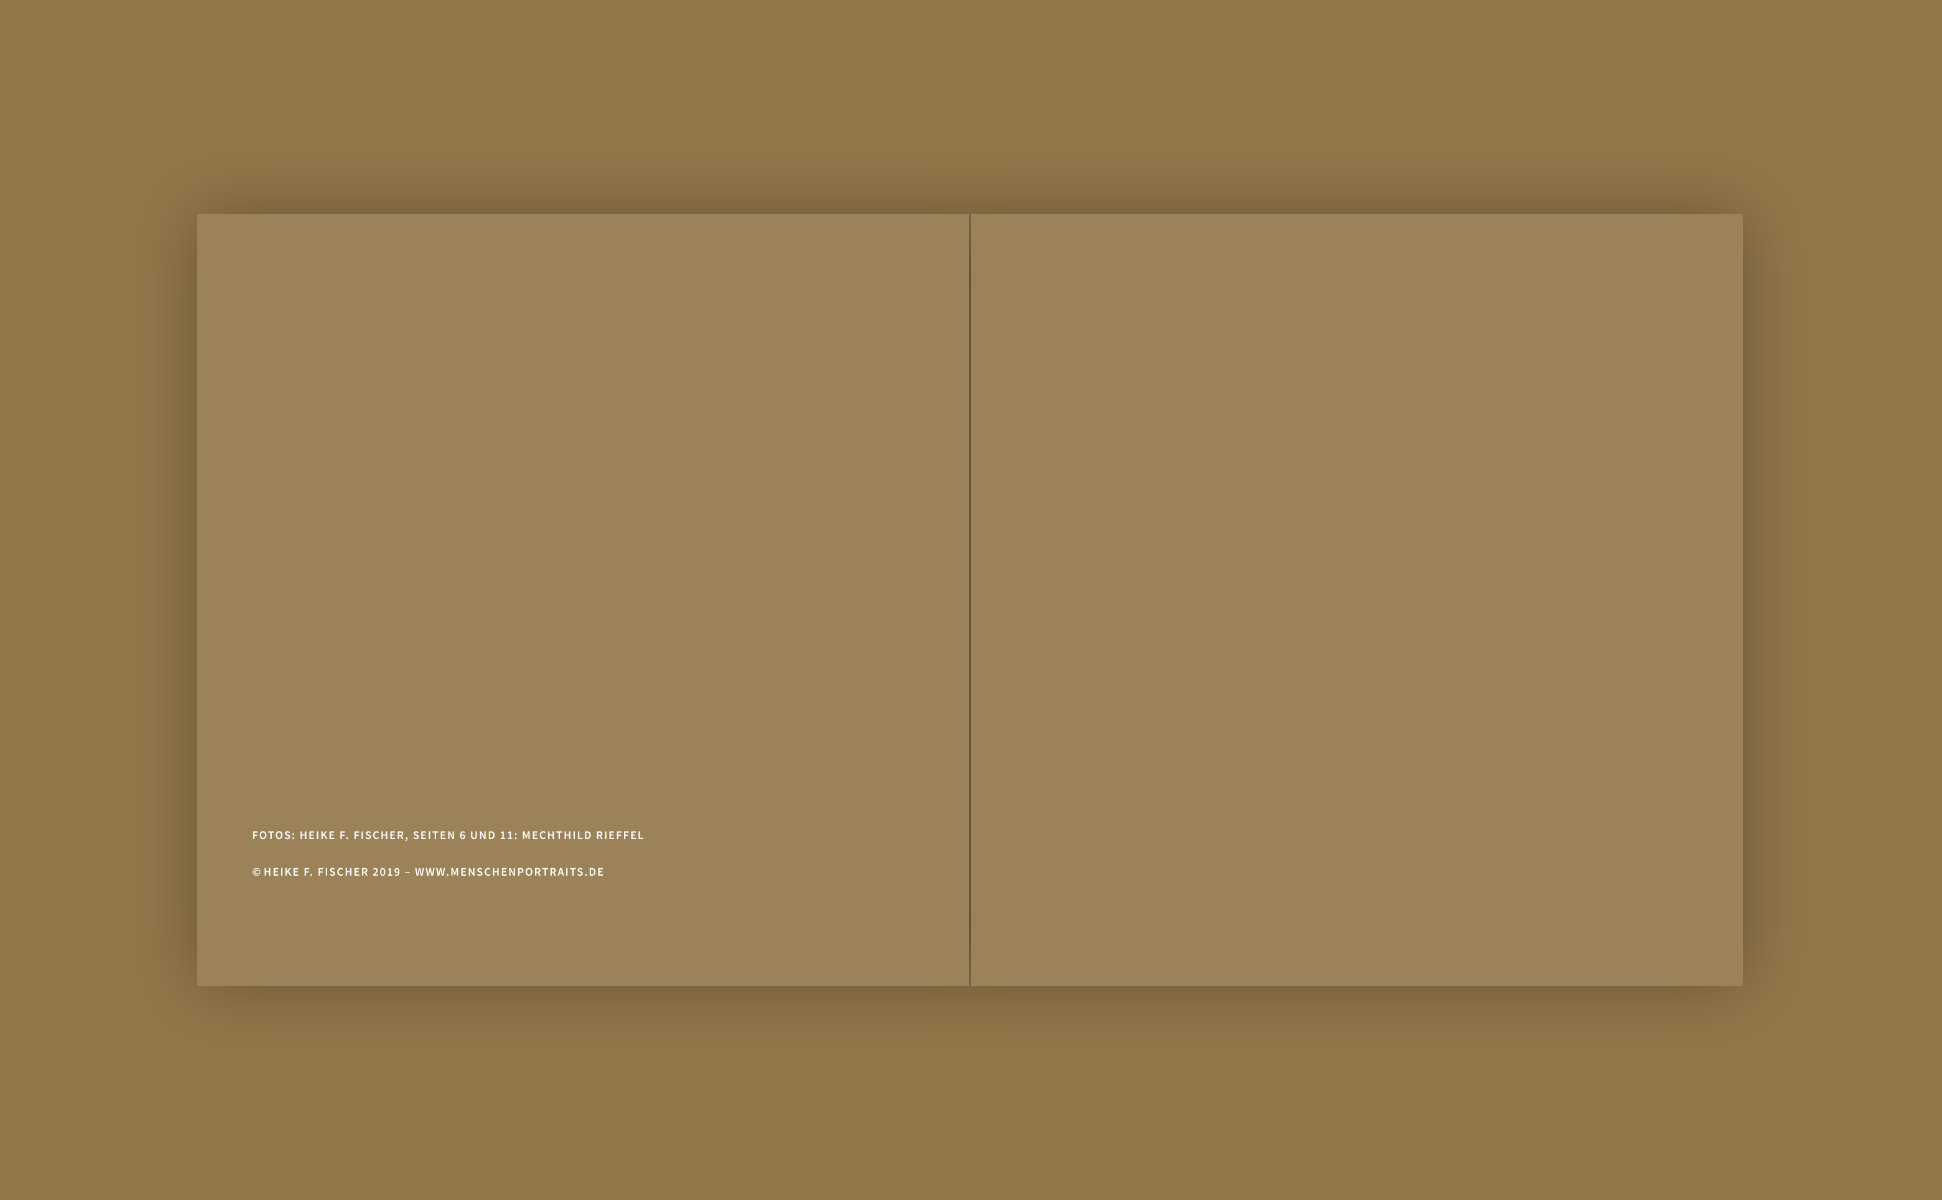Image resolution: width=1942 pixels, height=1200 pixels.
Task: Select the phrase SEITEN 6 UND 11
Action: pyautogui.click(x=462, y=835)
